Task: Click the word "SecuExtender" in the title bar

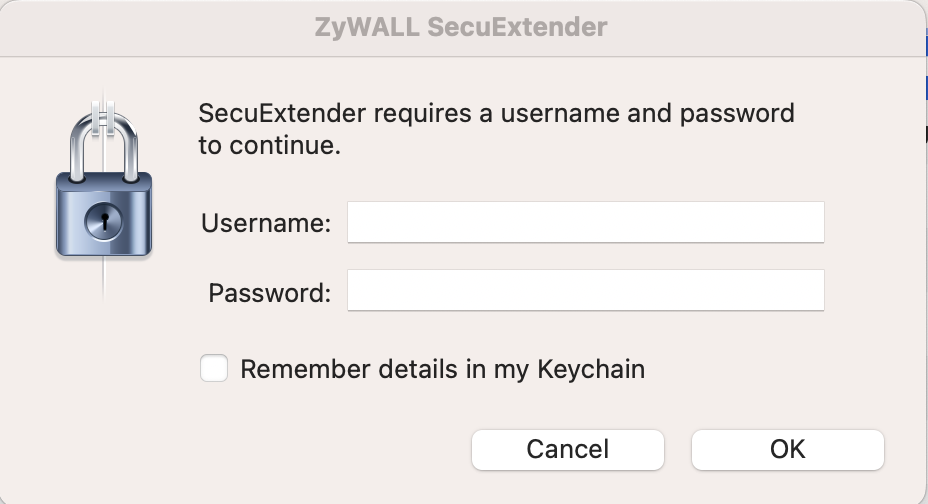Action: click(x=517, y=27)
